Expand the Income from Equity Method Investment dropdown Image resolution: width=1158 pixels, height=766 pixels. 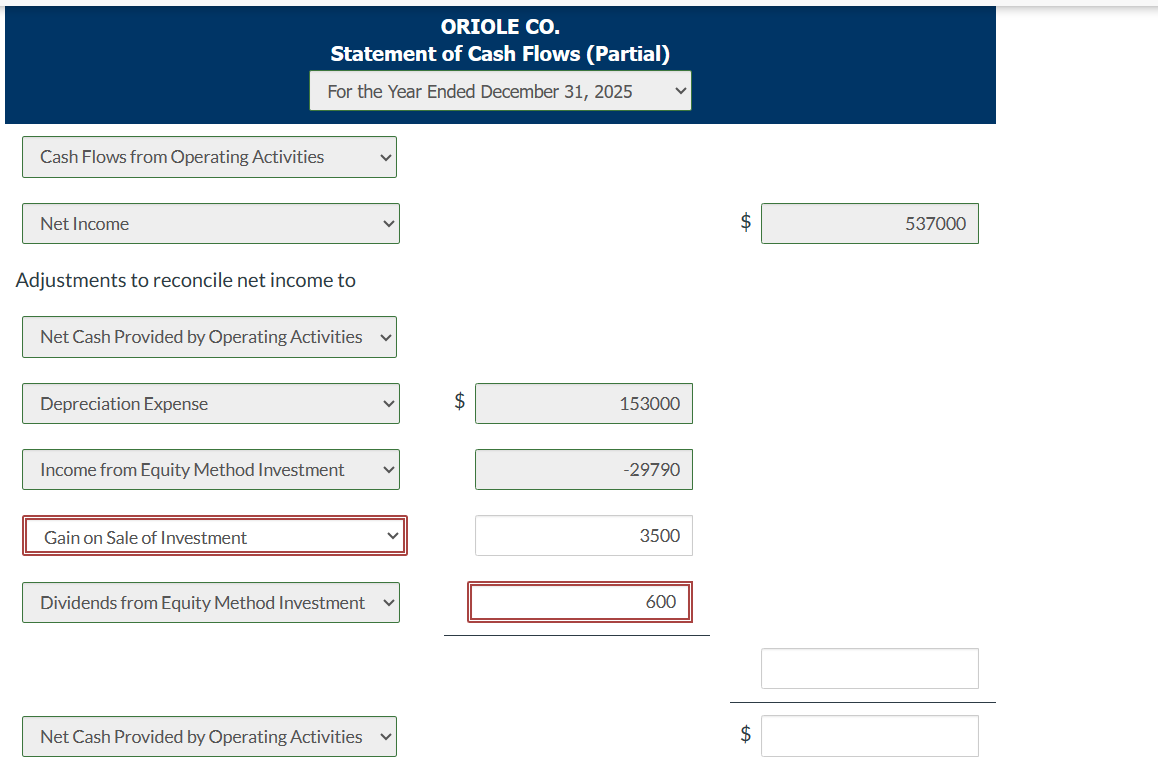coord(210,469)
